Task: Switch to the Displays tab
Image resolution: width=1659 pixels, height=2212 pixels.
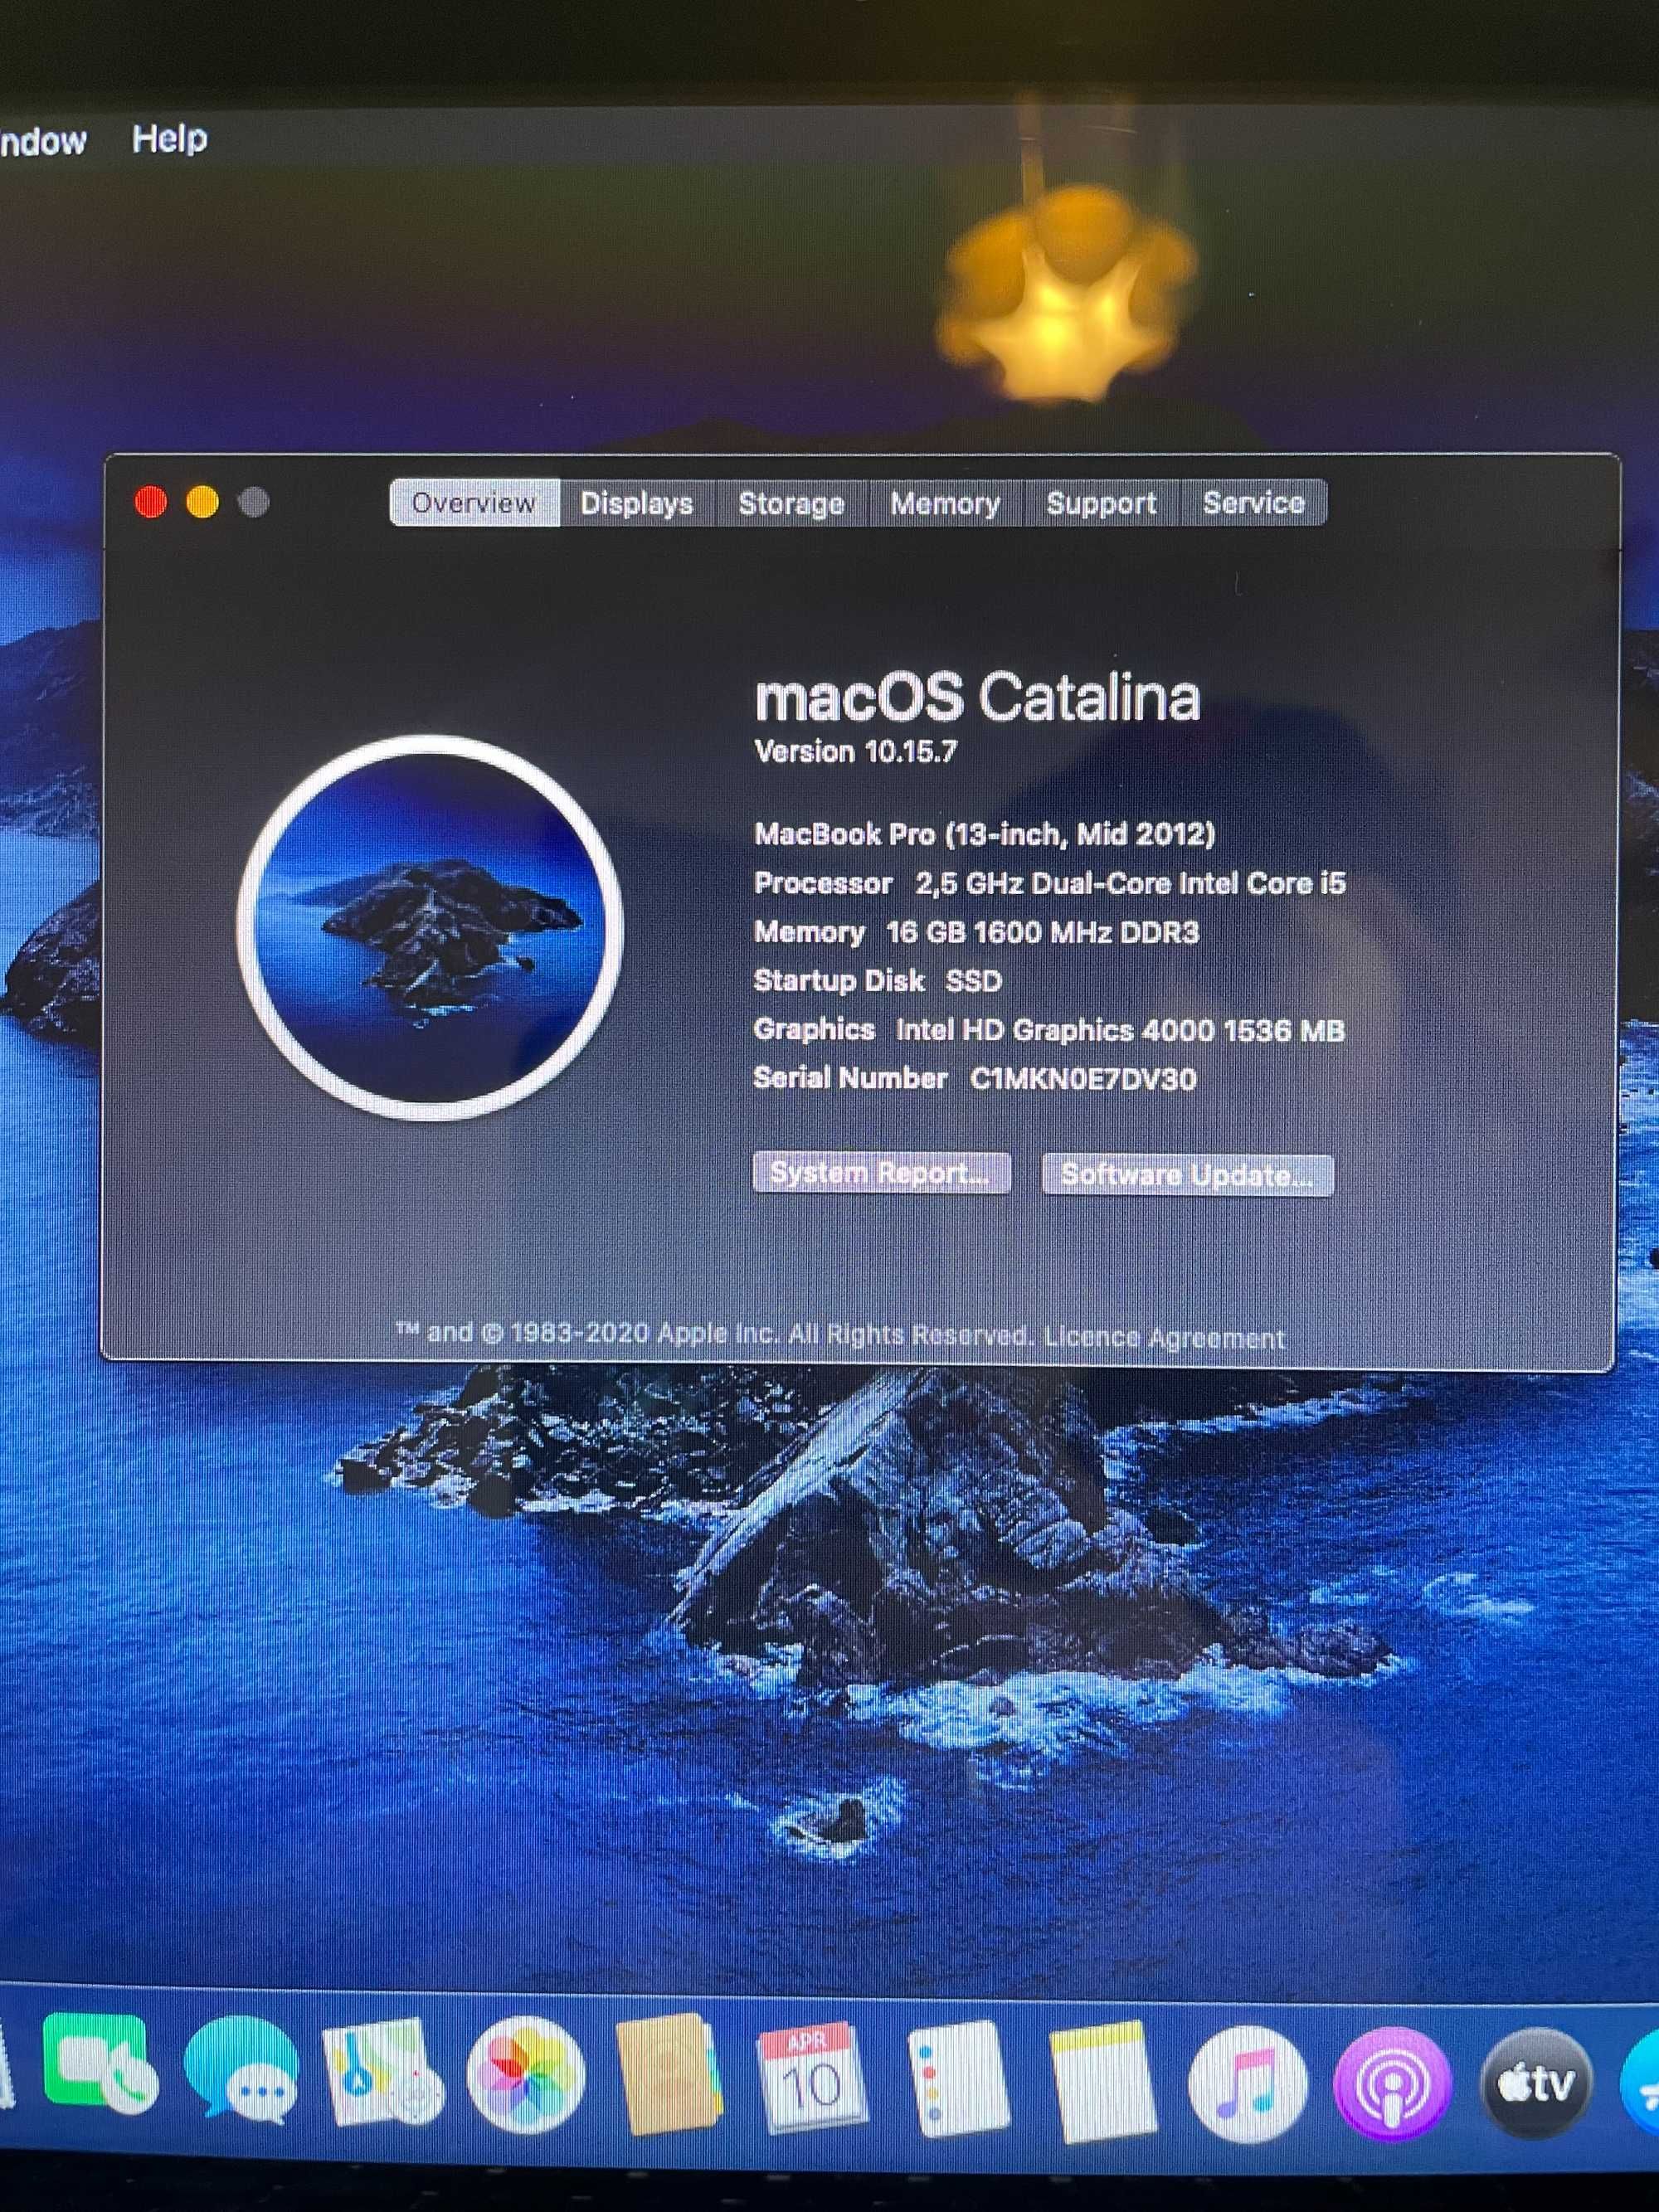Action: pos(637,502)
